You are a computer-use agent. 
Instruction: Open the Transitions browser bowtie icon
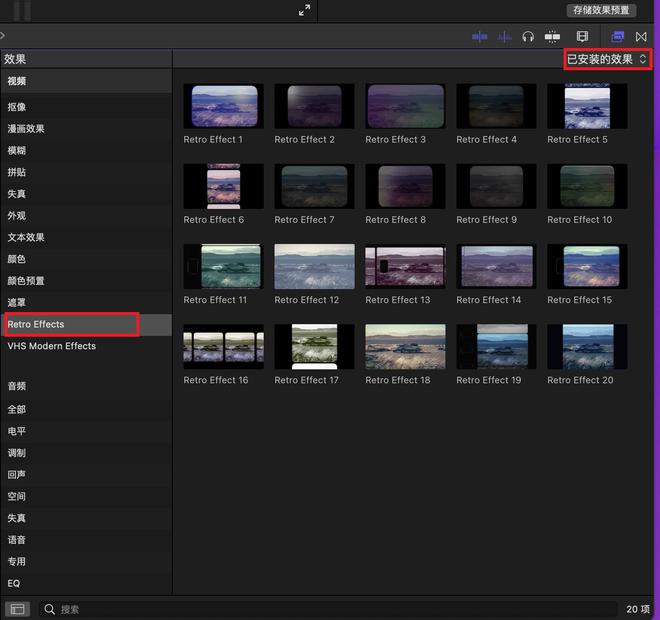tap(641, 37)
